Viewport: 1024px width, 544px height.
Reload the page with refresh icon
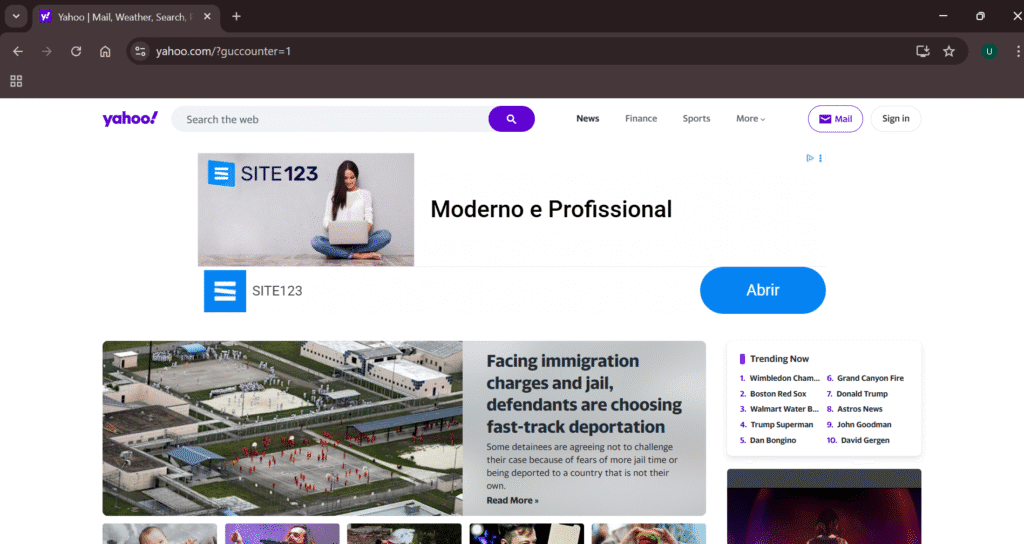[76, 51]
